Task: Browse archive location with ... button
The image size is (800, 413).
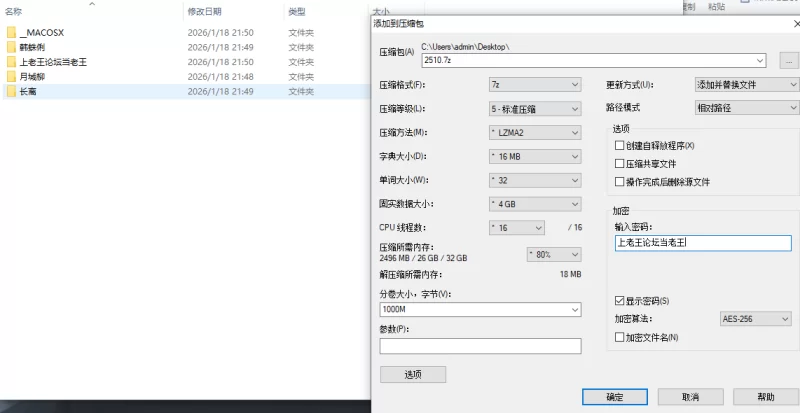Action: 789,60
